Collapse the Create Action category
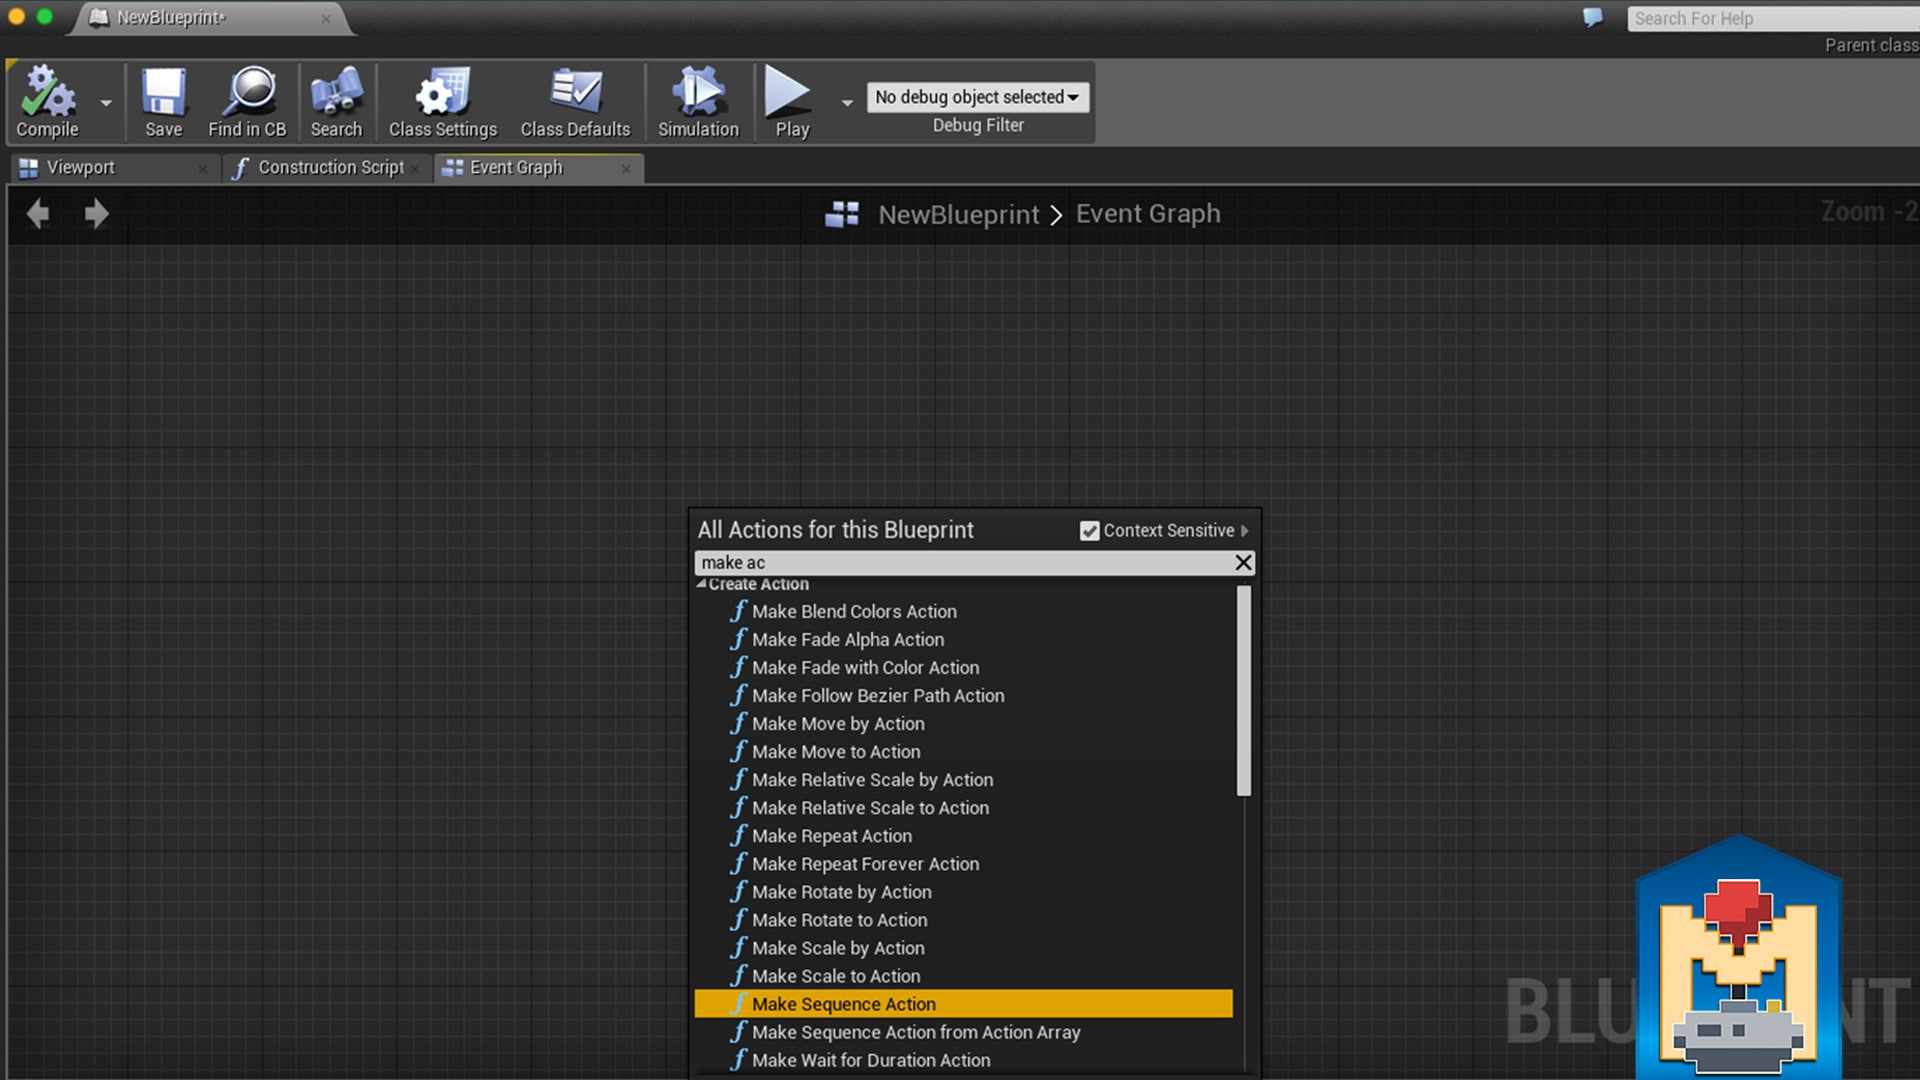 pyautogui.click(x=702, y=584)
